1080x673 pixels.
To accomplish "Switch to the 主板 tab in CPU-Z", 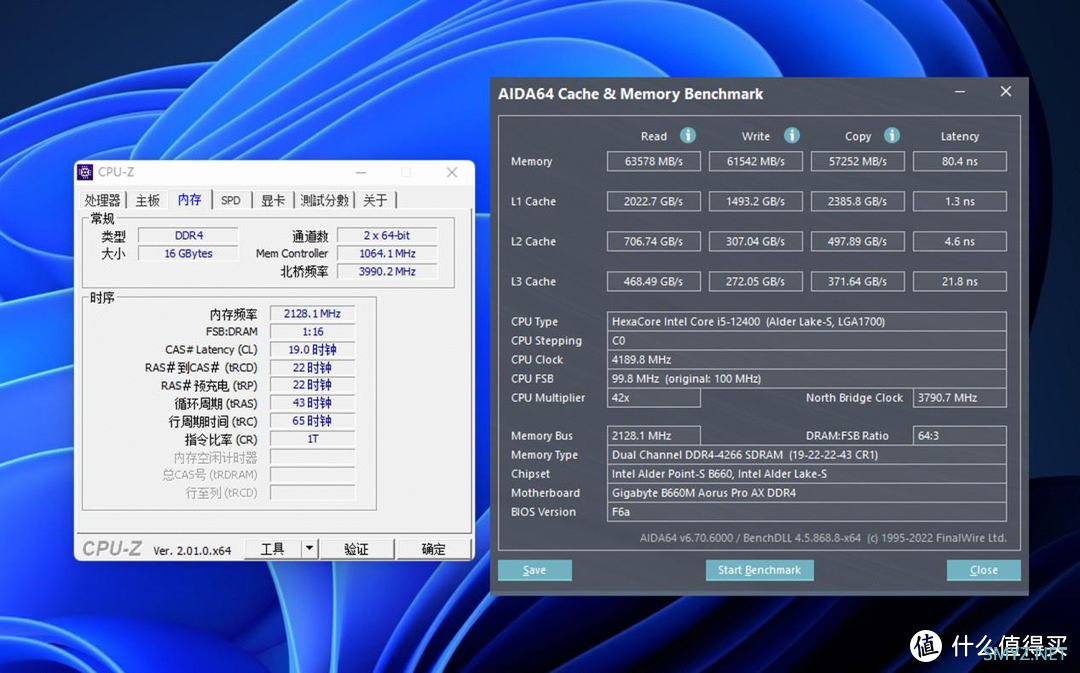I will (x=147, y=200).
